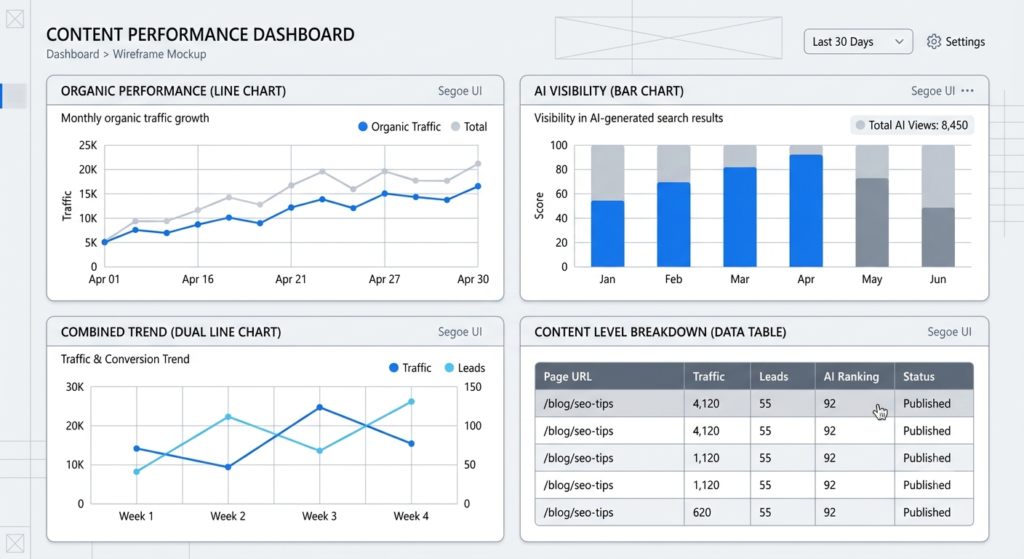Click Content Level Breakdown (Data Table) title

click(660, 332)
